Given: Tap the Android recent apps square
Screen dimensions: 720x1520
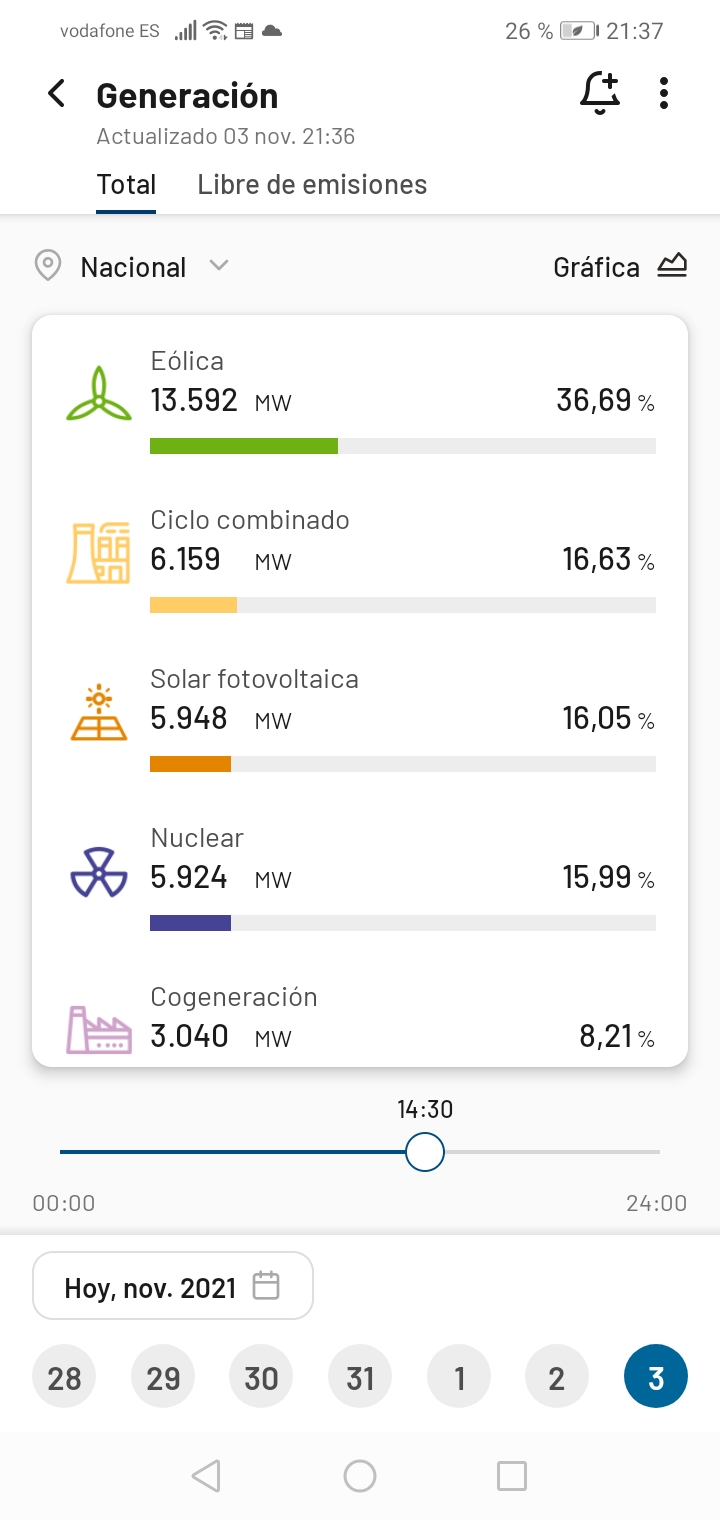Looking at the screenshot, I should [512, 1476].
